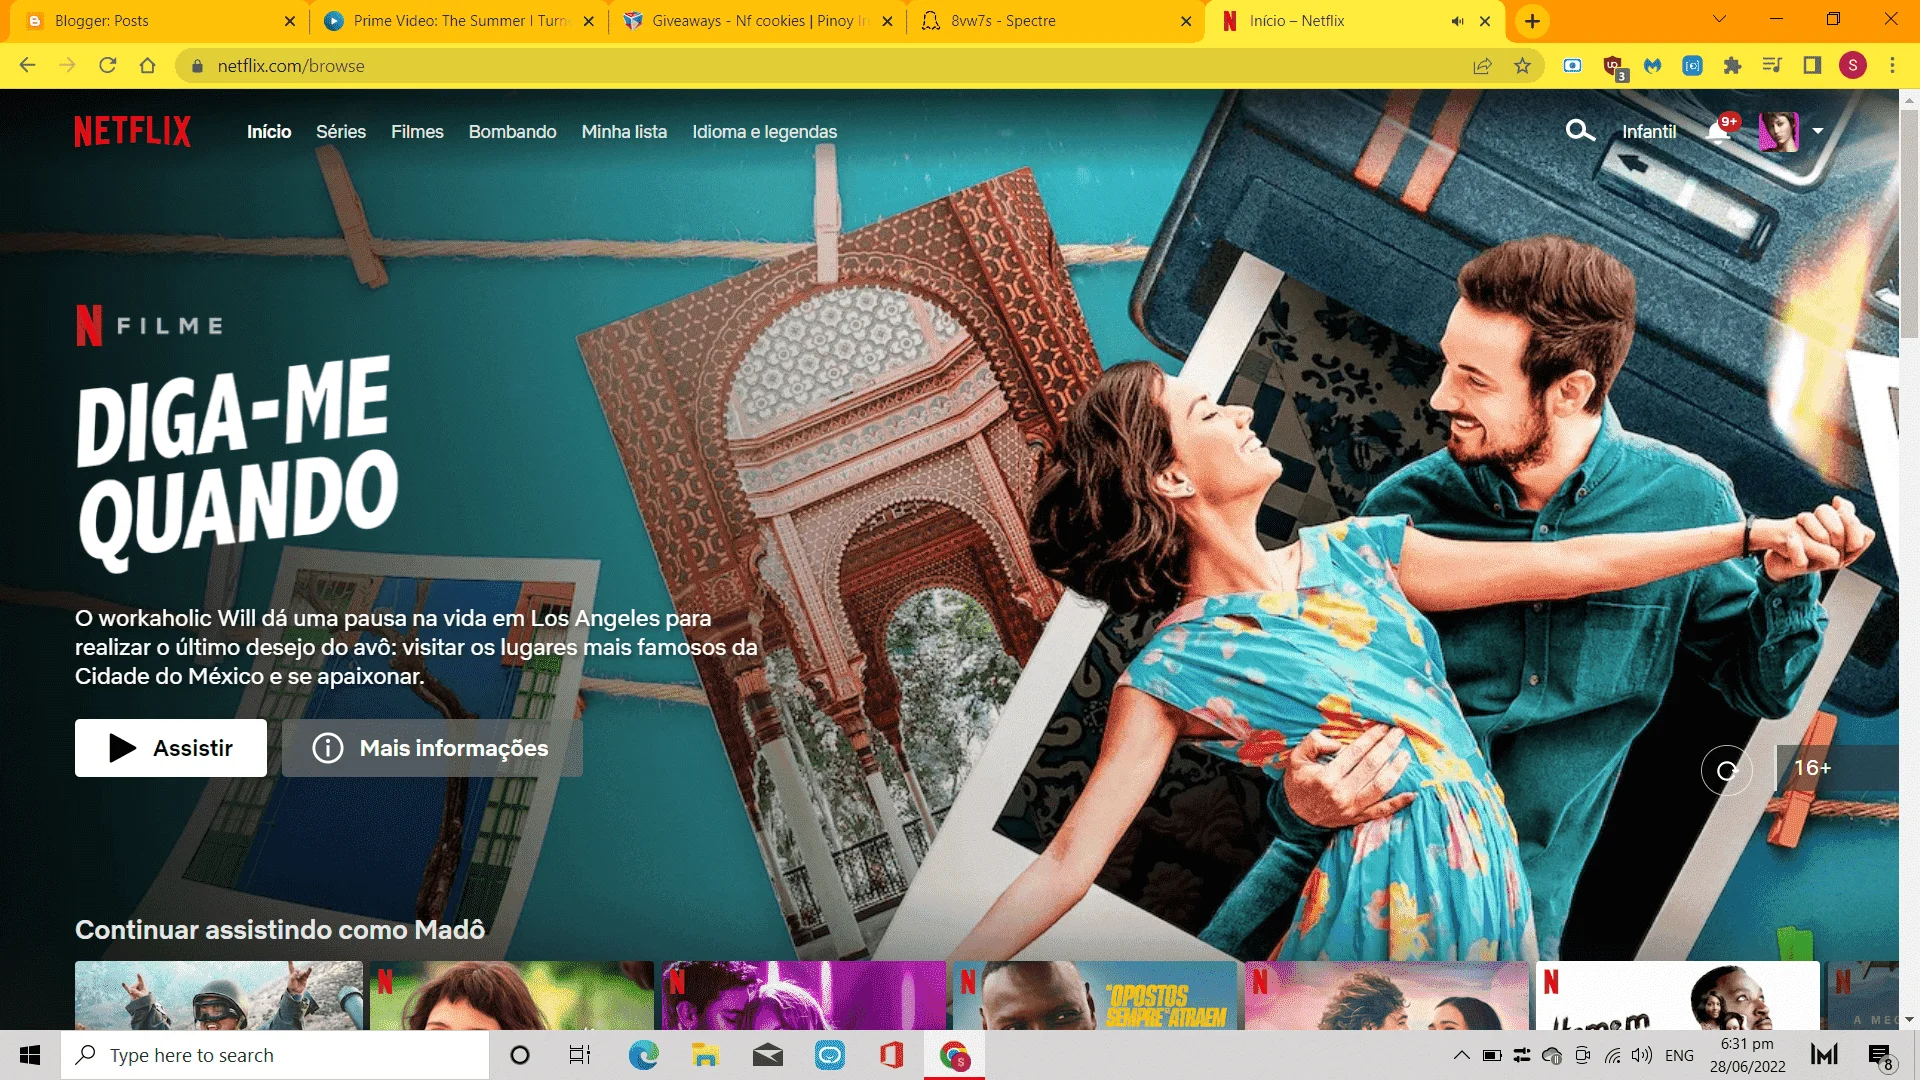This screenshot has height=1080, width=1920.
Task: Open the clock showing 6:31 pm
Action: [x=1747, y=1055]
